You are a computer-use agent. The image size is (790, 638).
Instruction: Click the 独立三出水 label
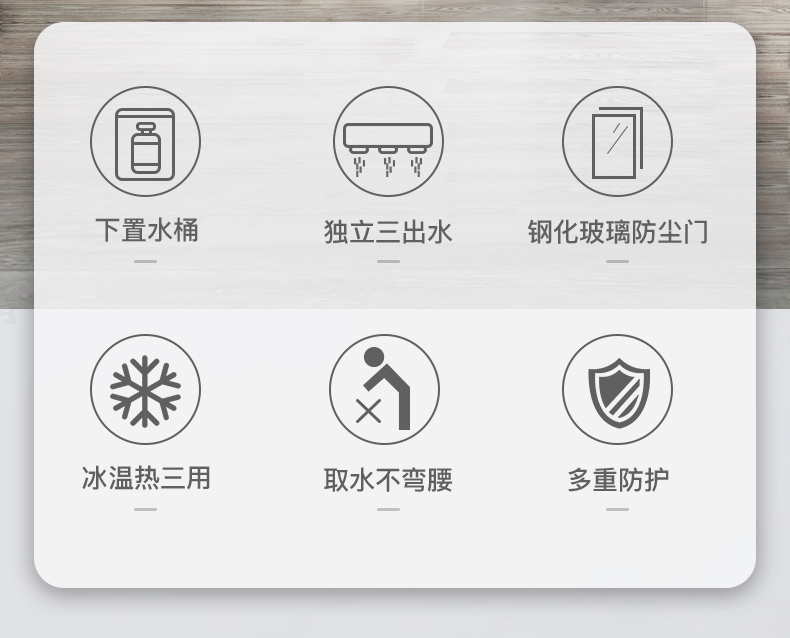[x=388, y=232]
